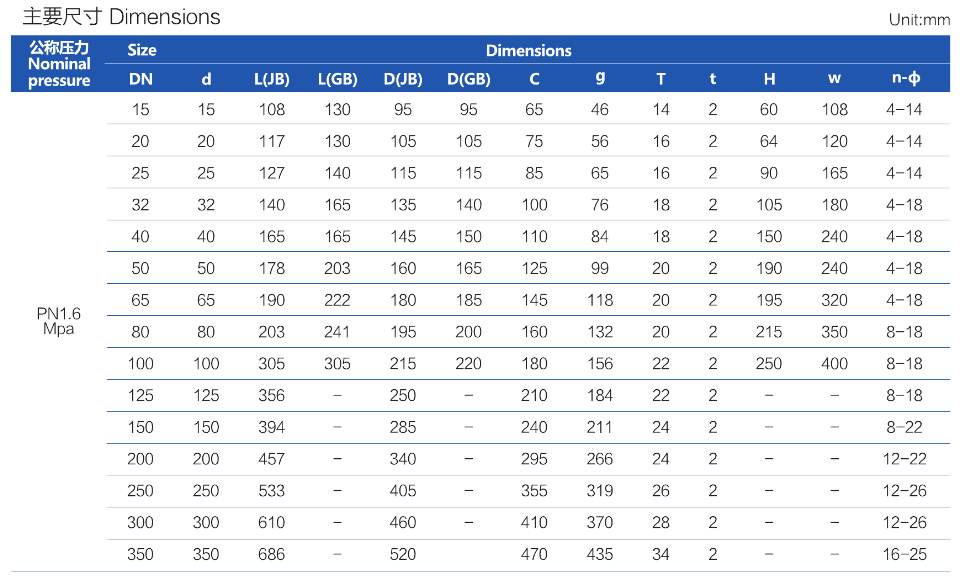Screen dimensions: 964x581
Task: Select the L(JB) column header
Action: (x=271, y=79)
